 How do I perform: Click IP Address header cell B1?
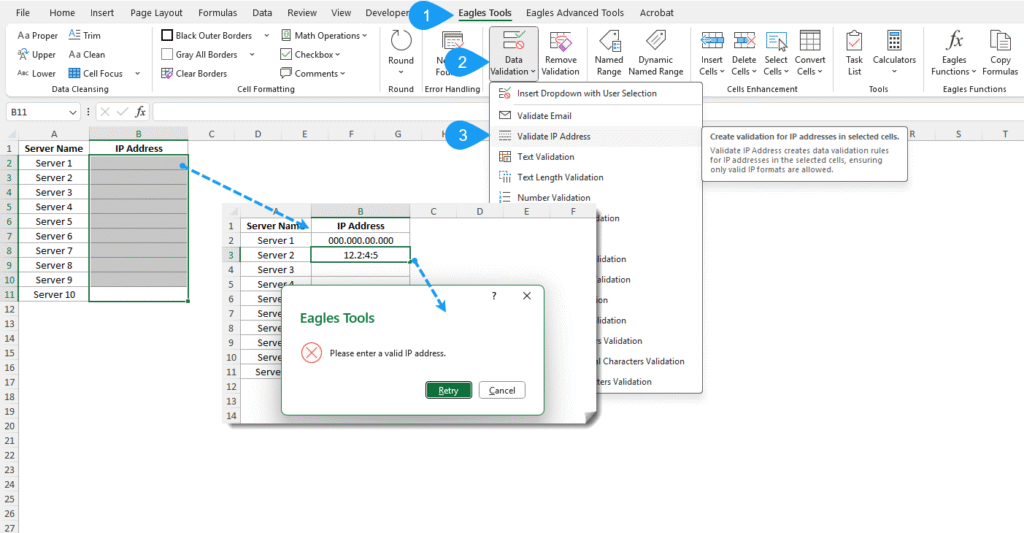point(138,148)
